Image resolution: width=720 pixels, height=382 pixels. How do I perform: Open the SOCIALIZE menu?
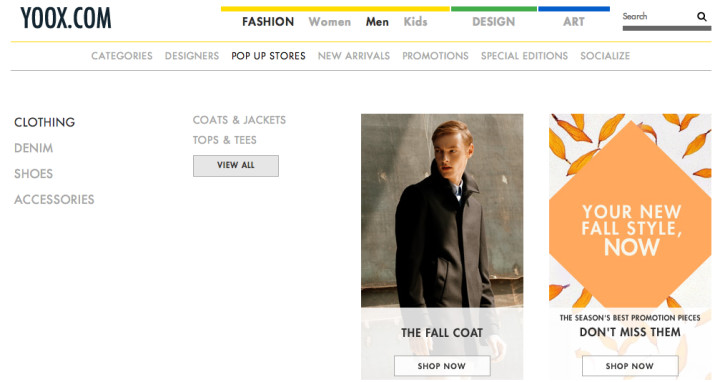[x=605, y=56]
